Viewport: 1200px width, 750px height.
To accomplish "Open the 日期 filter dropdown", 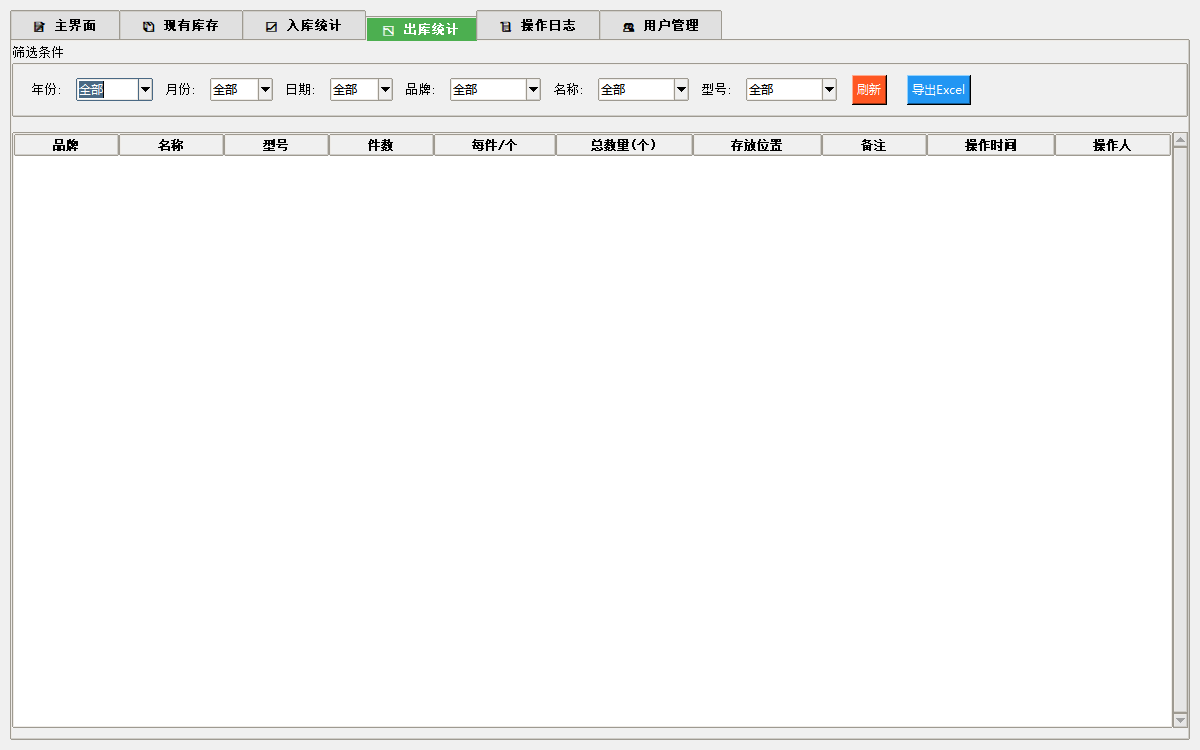I will click(x=385, y=90).
